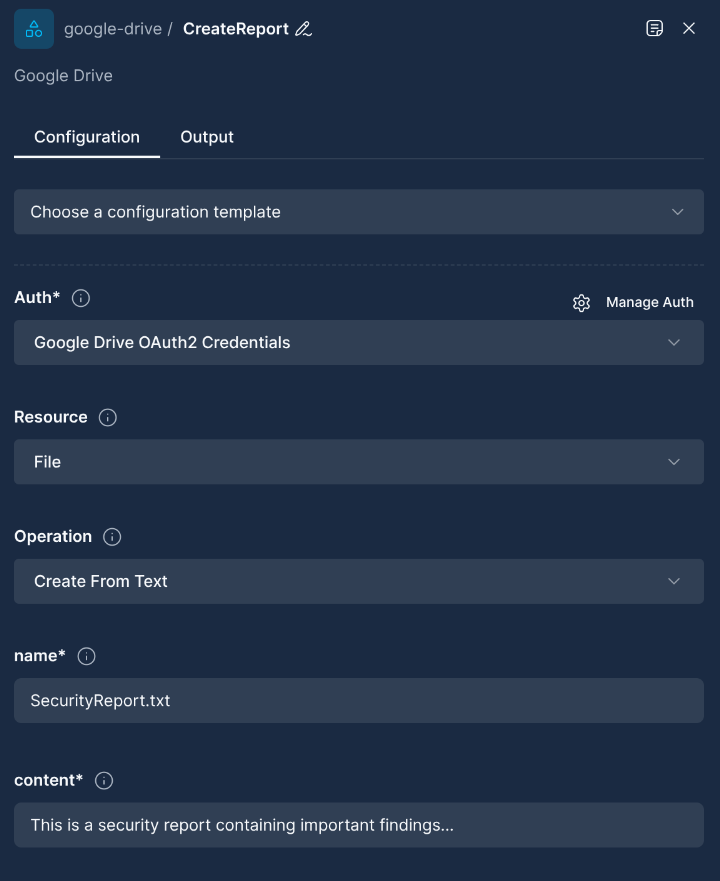The height and width of the screenshot is (881, 720).
Task: Open the node notes panel icon
Action: pos(655,28)
